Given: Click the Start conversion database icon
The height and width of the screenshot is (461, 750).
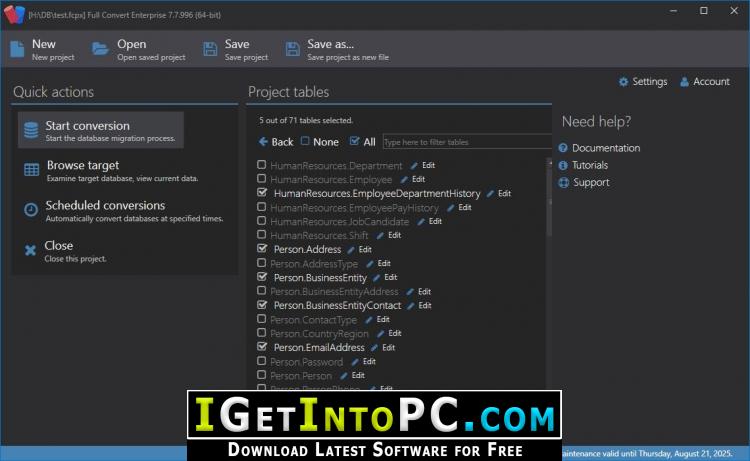Looking at the screenshot, I should pos(31,130).
